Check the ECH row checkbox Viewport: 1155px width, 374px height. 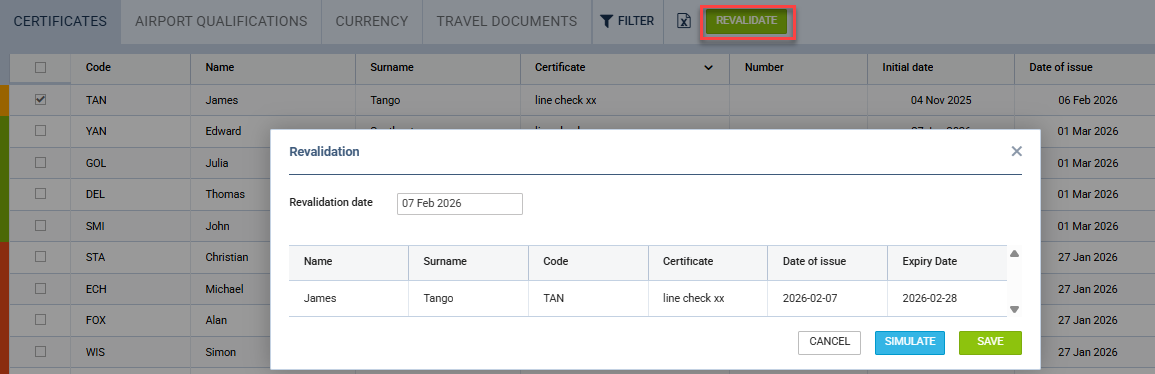coord(41,288)
